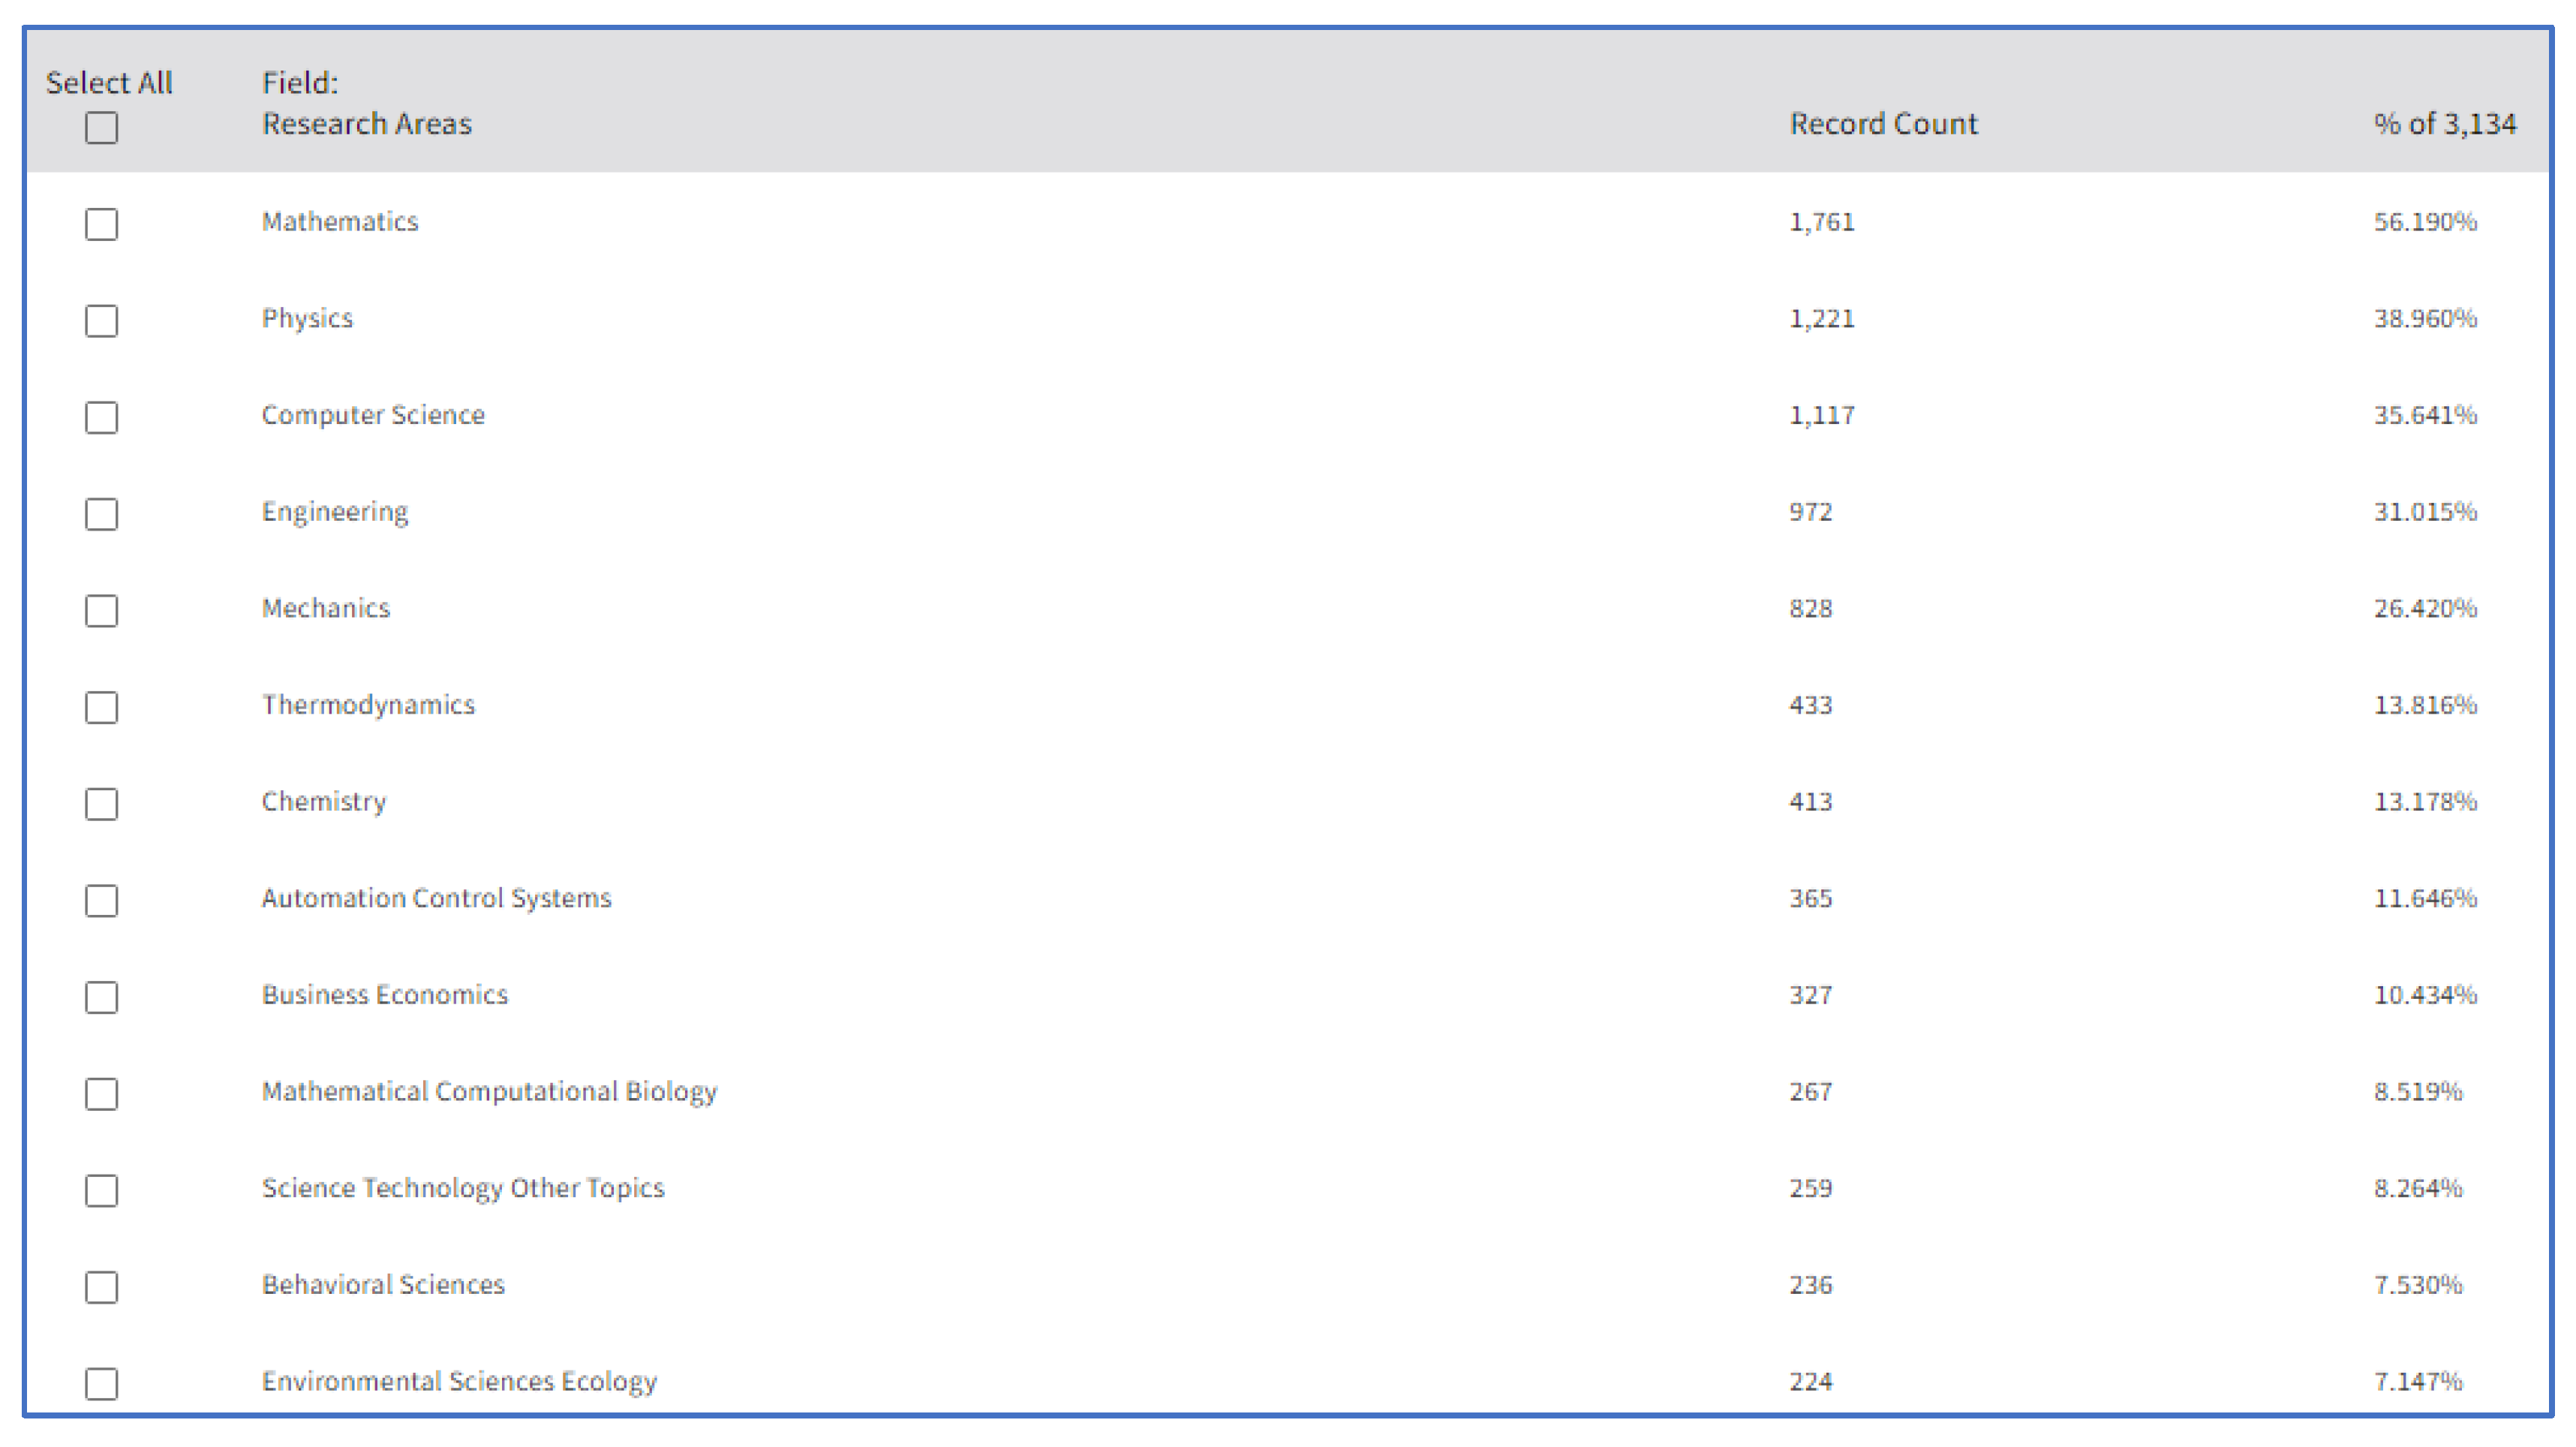2576x1447 pixels.
Task: Select the Behavioral Sciences checkbox
Action: (x=101, y=1287)
